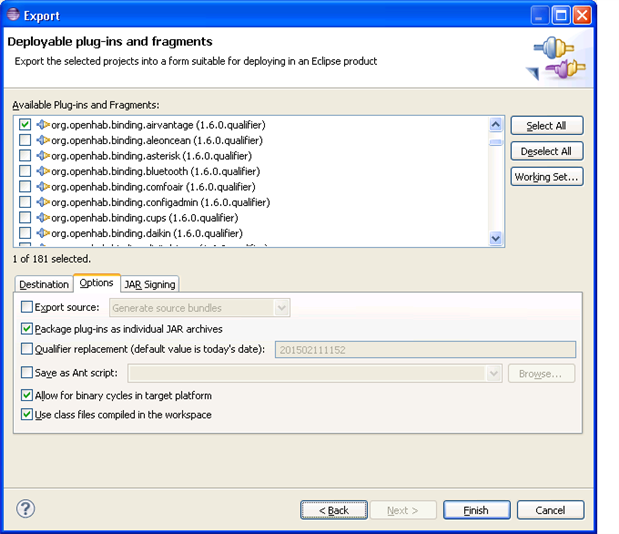The height and width of the screenshot is (534, 619).
Task: Select the org.openhab.binding.cups (1.6.0.qualifier) row text
Action: point(145,218)
